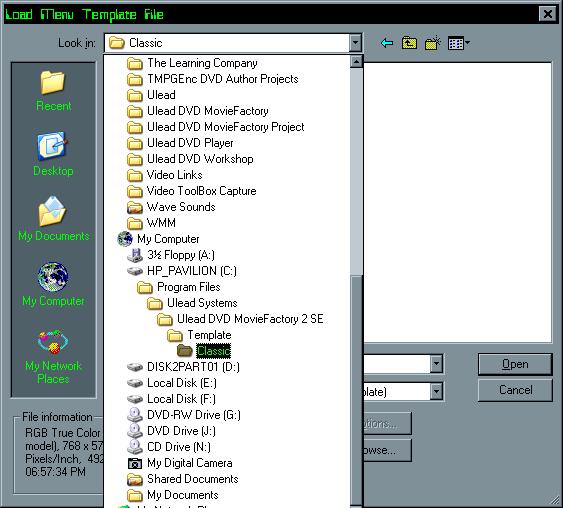Viewport: 563px width, 508px height.
Task: Select TMPGEnc DVD Author Projects folder
Action: pos(213,79)
